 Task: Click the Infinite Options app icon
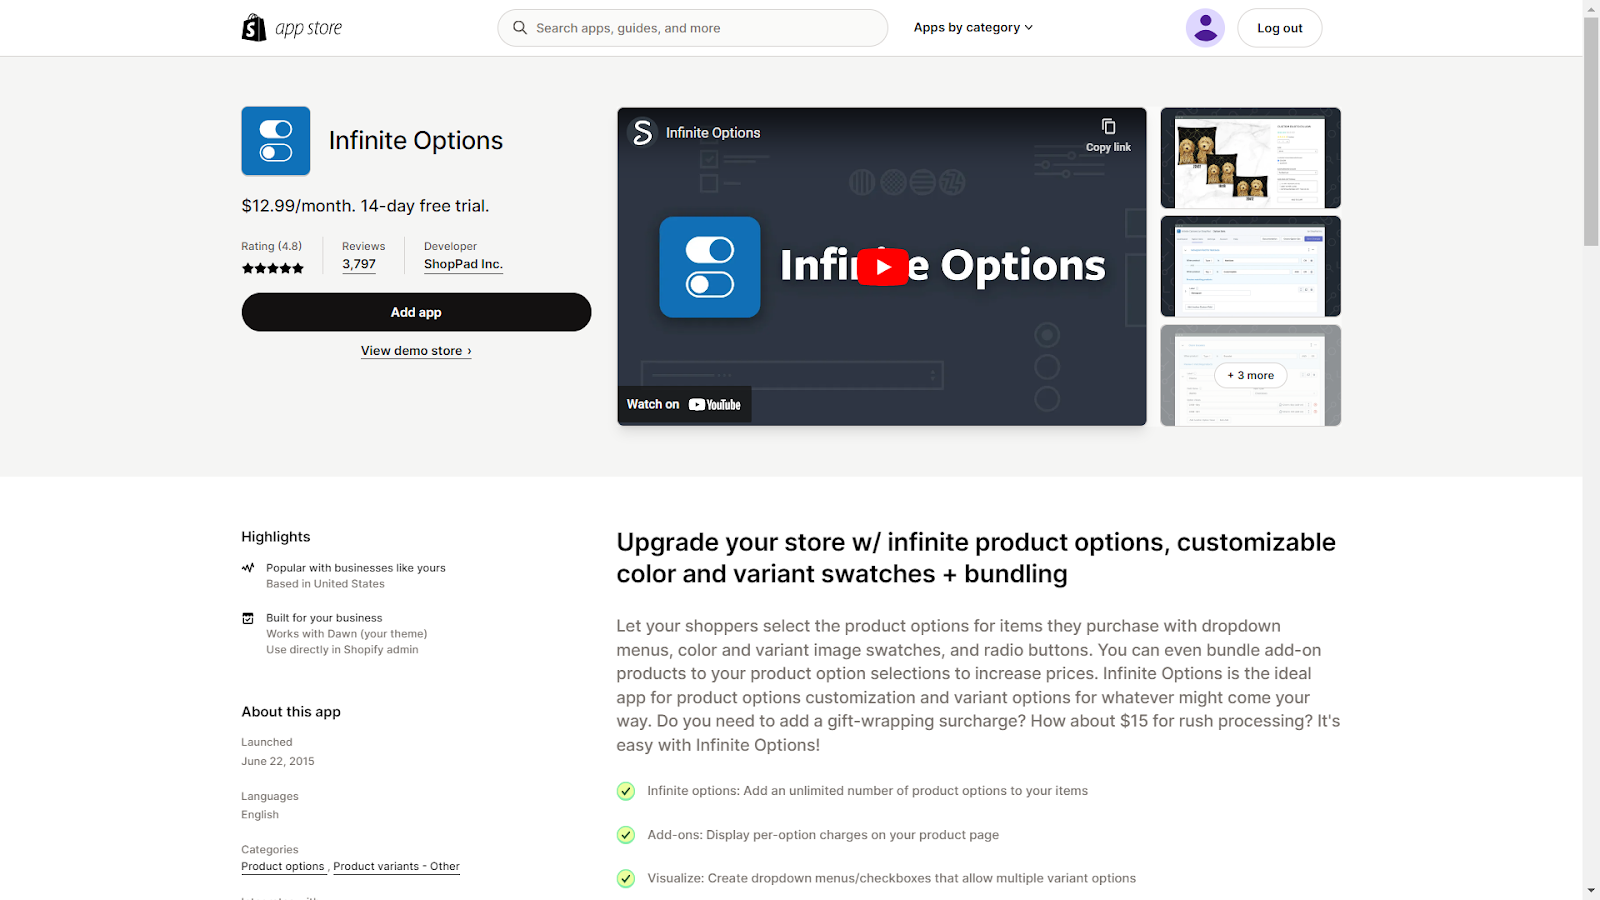click(x=276, y=141)
